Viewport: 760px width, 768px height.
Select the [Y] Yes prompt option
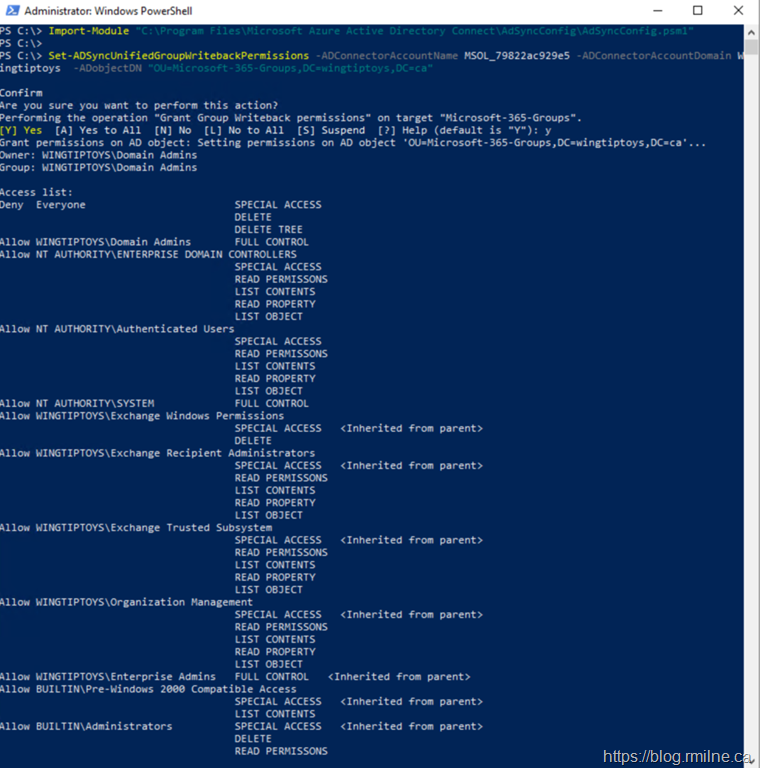21,130
